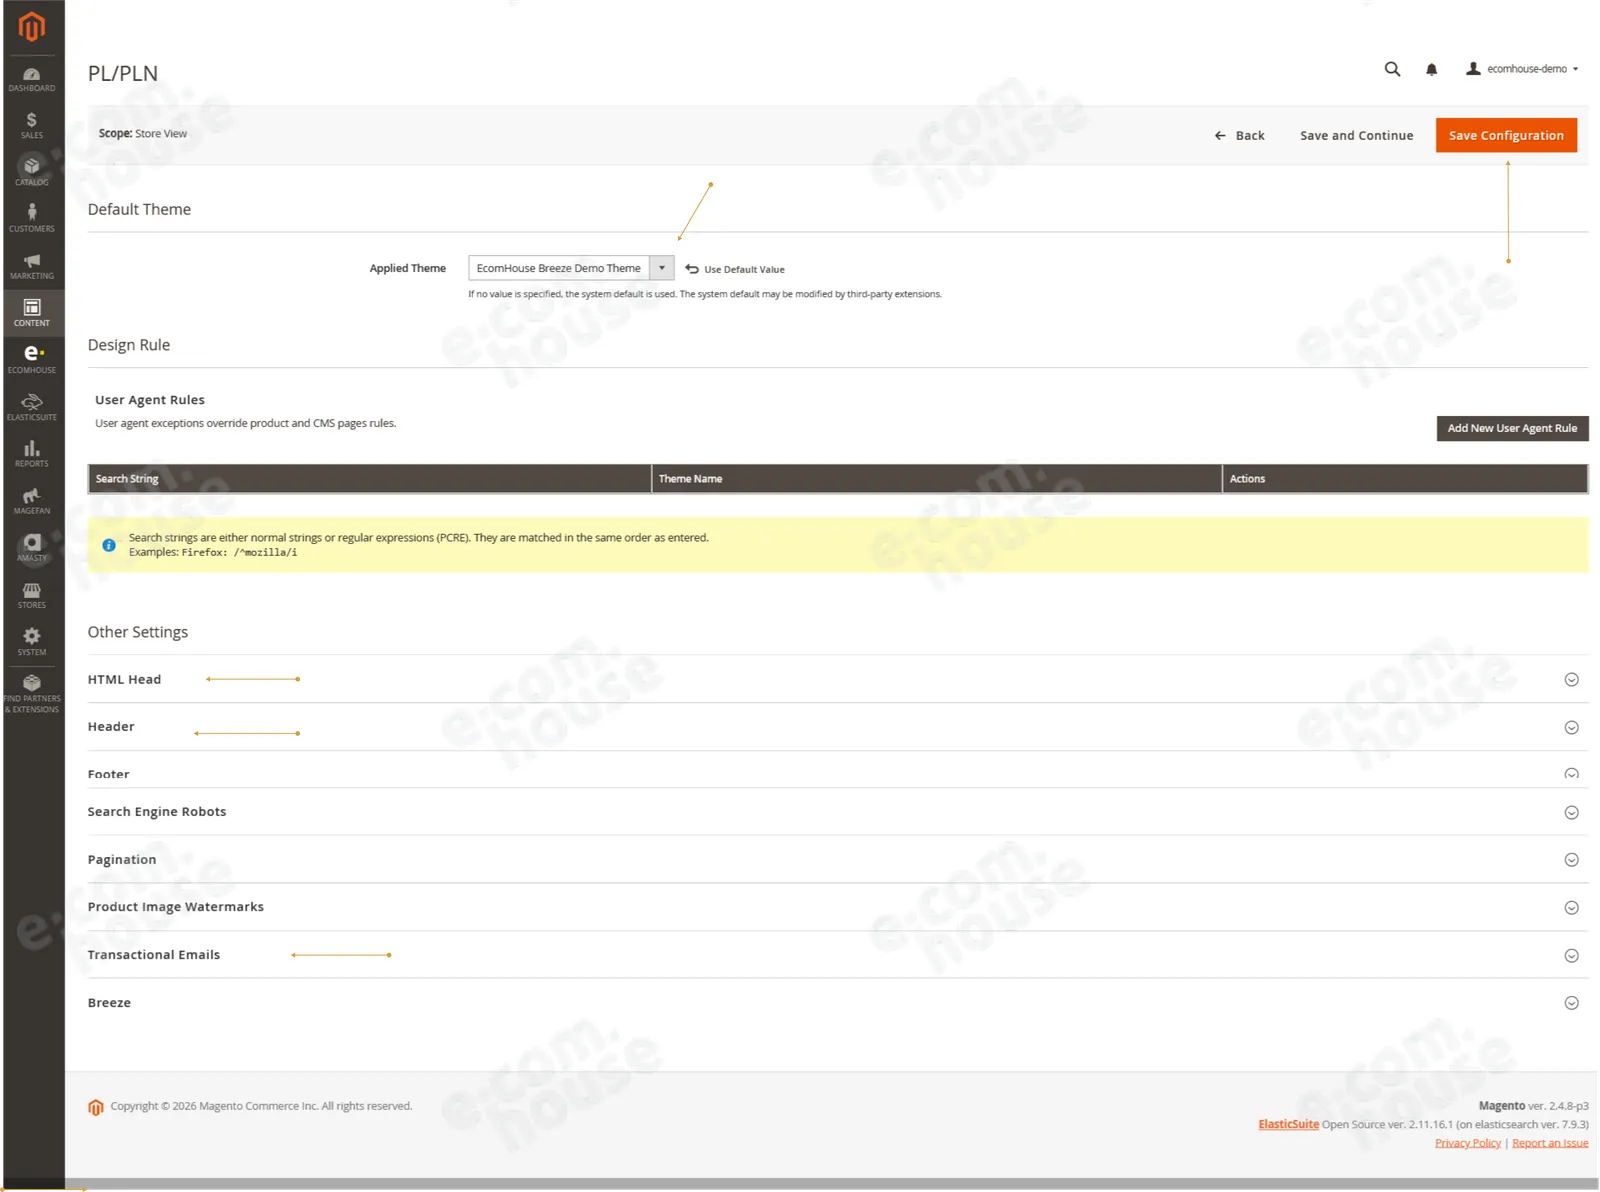Open the Catalog sidebar menu
1600x1192 pixels.
pos(32,172)
